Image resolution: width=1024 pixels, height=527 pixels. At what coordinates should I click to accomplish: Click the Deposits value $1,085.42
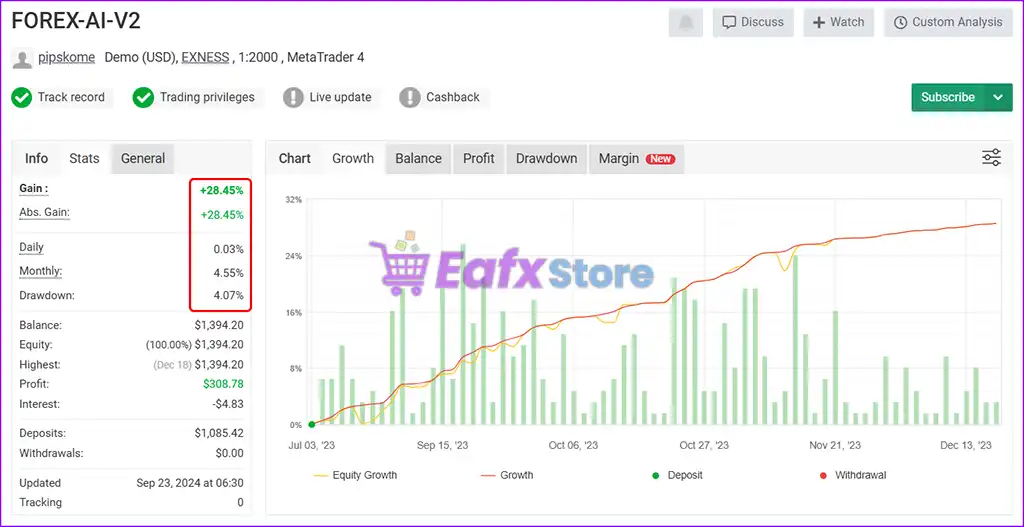coord(219,433)
